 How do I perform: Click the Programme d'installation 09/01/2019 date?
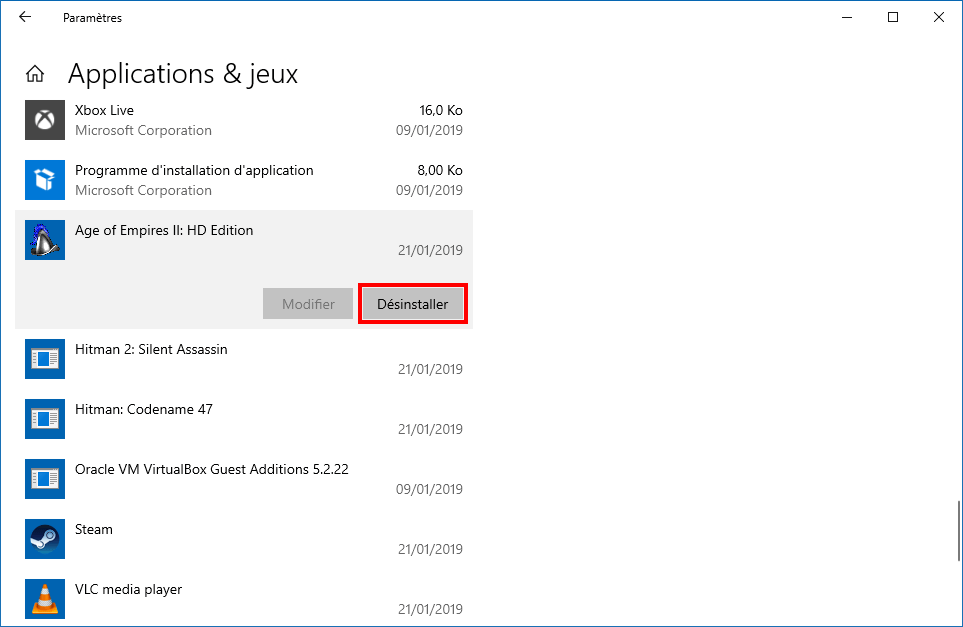click(429, 190)
